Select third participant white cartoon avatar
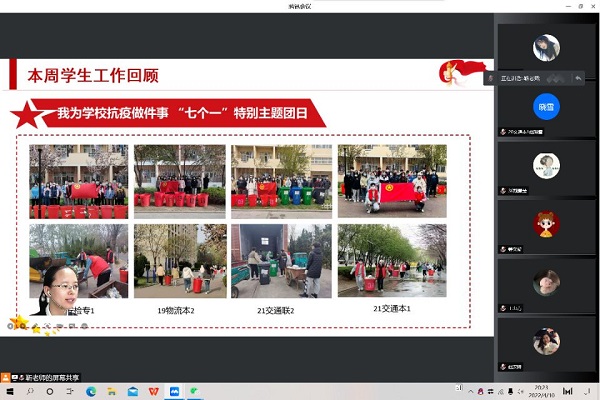600x400 pixels. 546,166
